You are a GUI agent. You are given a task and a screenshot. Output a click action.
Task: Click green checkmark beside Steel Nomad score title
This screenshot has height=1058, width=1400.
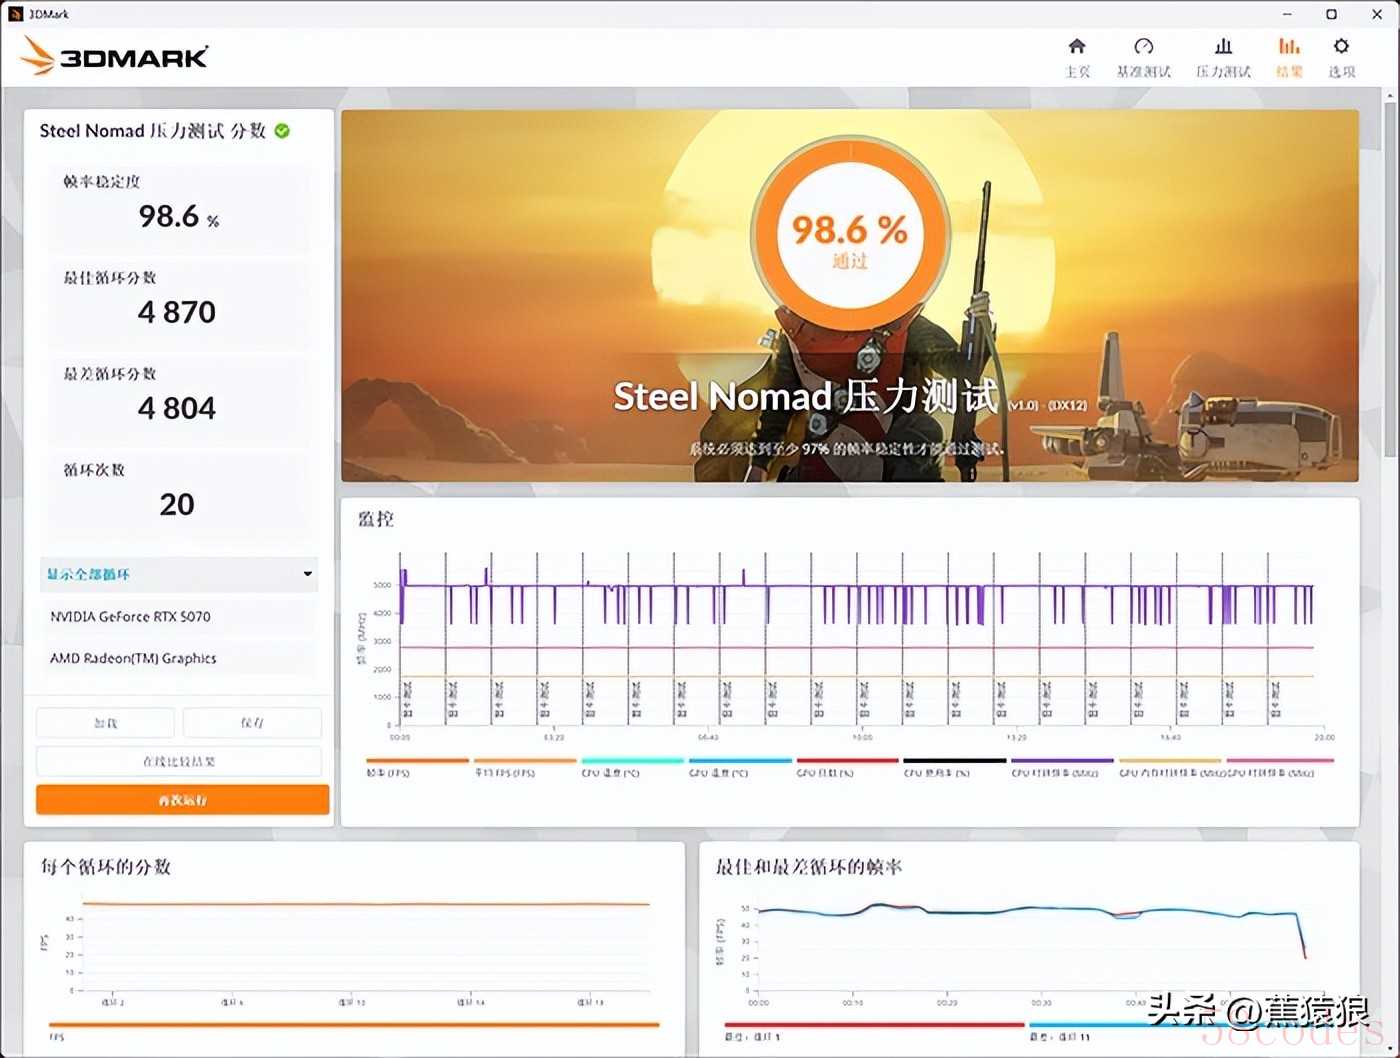pos(283,131)
